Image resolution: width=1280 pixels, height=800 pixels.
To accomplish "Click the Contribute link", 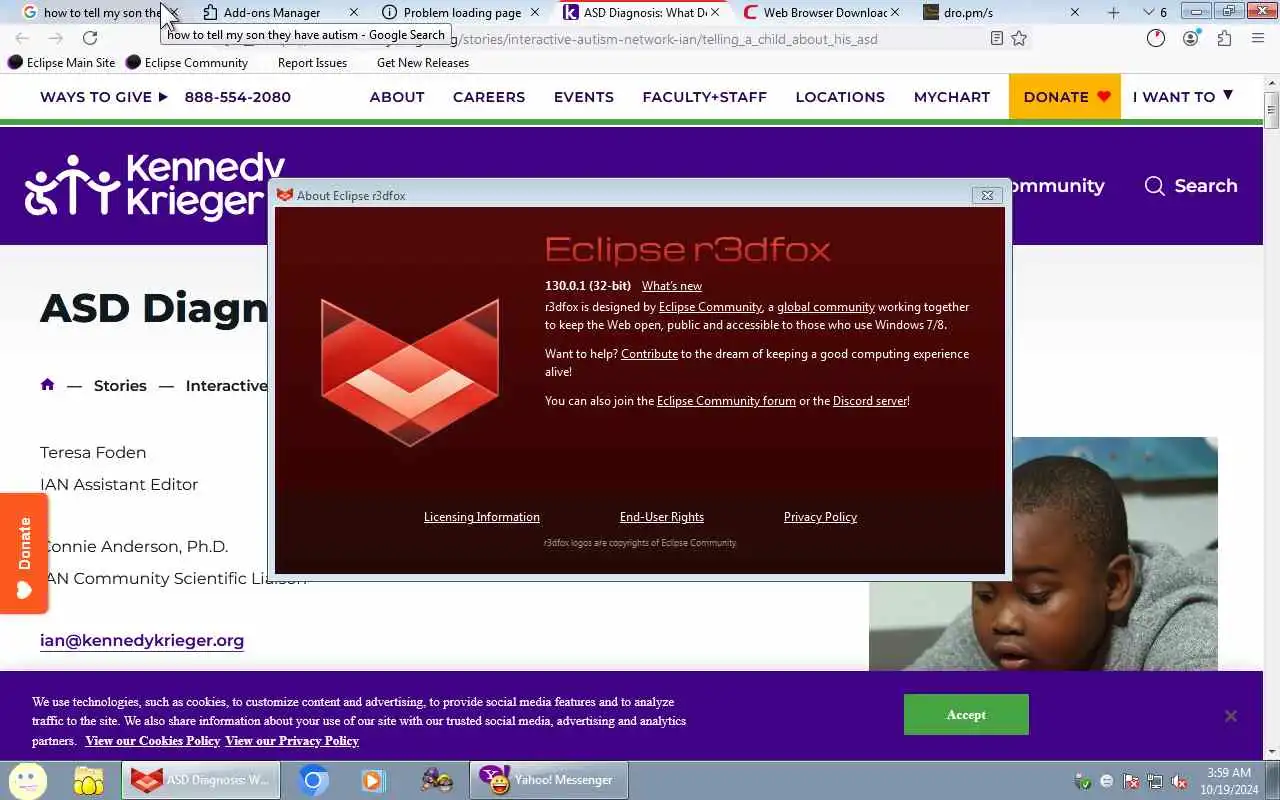I will point(649,354).
